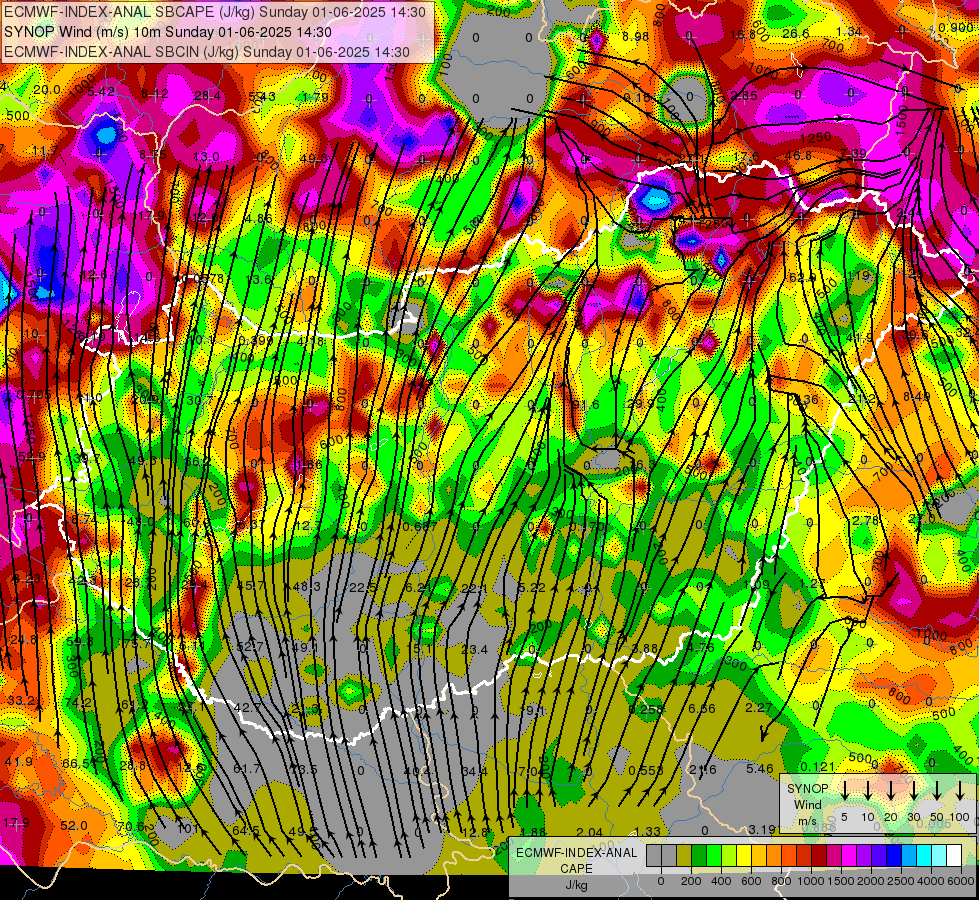Click the 41.9 value at left edge
The image size is (979, 900).
19,761
